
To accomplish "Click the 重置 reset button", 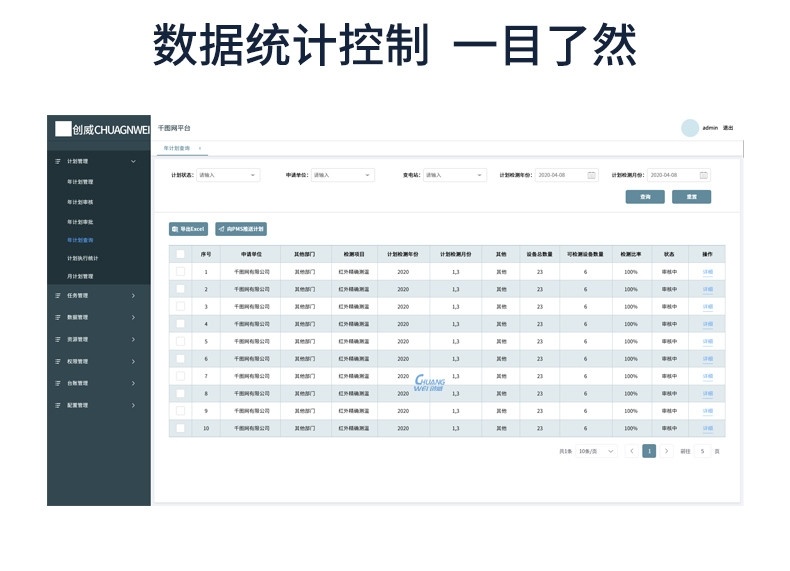I will 691,197.
